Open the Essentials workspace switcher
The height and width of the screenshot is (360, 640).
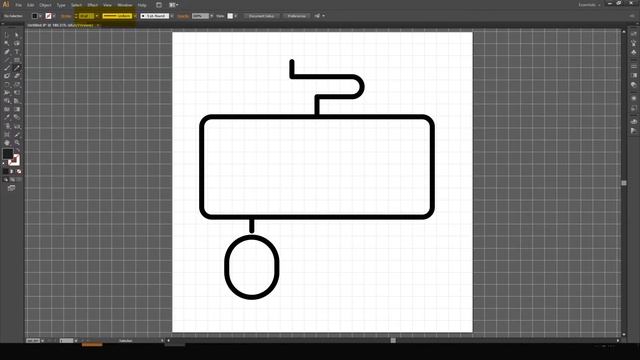coord(589,5)
